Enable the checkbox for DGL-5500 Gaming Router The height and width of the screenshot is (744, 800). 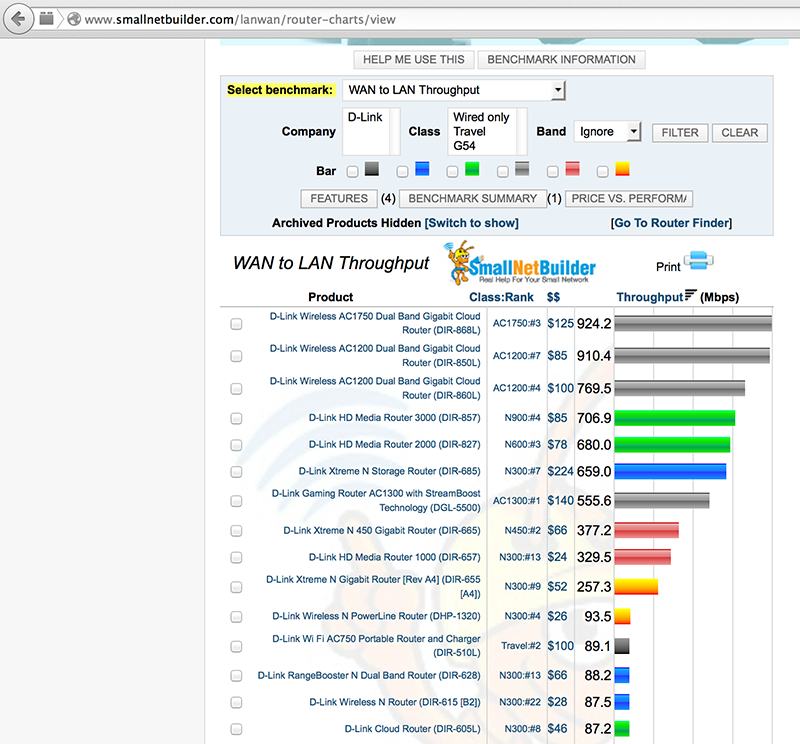[x=236, y=501]
